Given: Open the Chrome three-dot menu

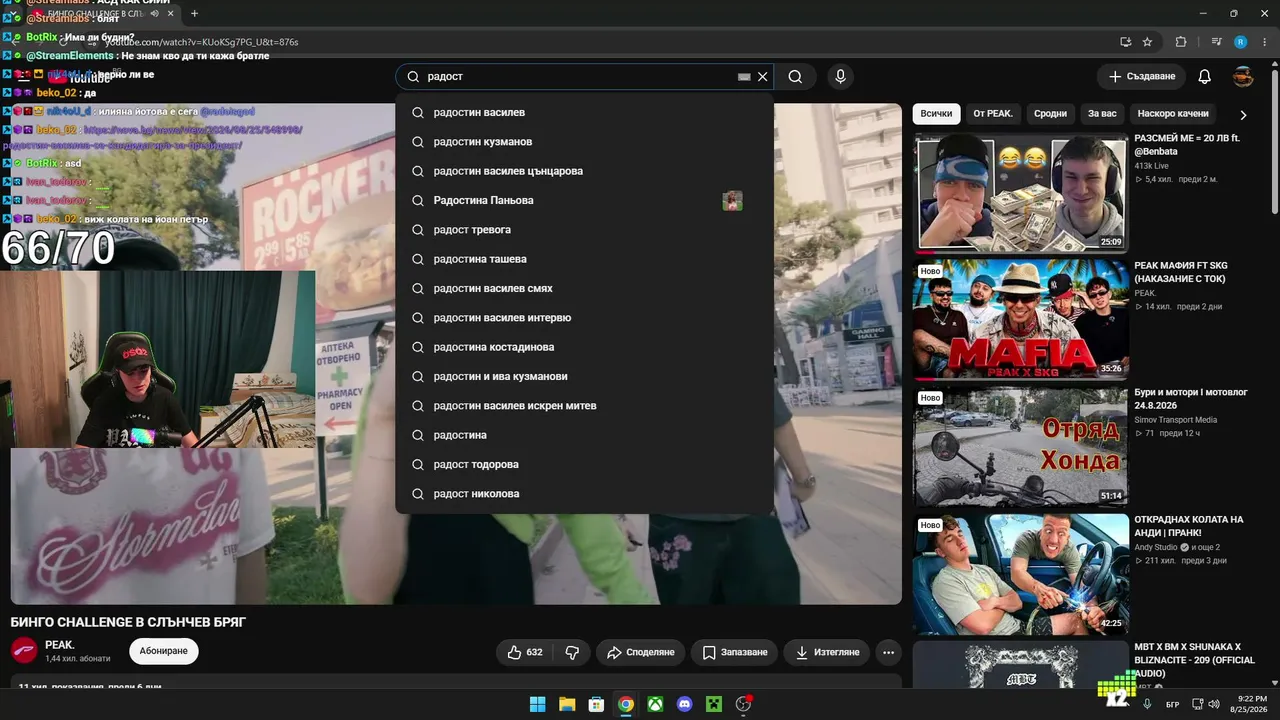Looking at the screenshot, I should (1264, 42).
